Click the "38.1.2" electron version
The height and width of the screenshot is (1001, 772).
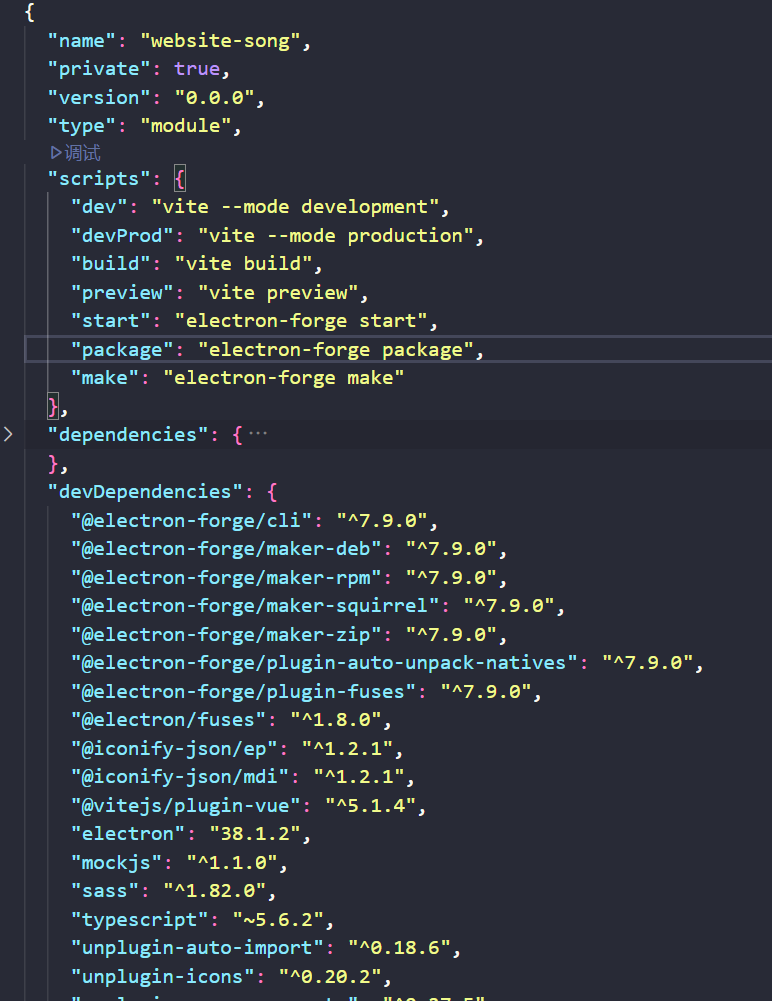tap(255, 834)
